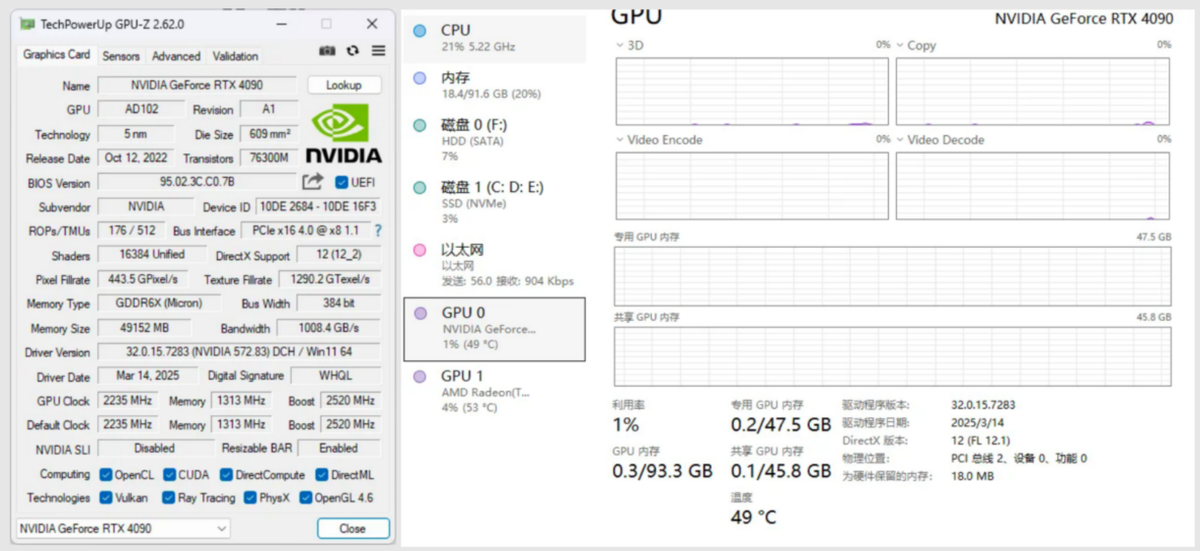1200x551 pixels.
Task: Toggle the UEFI checkbox
Action: [x=342, y=183]
